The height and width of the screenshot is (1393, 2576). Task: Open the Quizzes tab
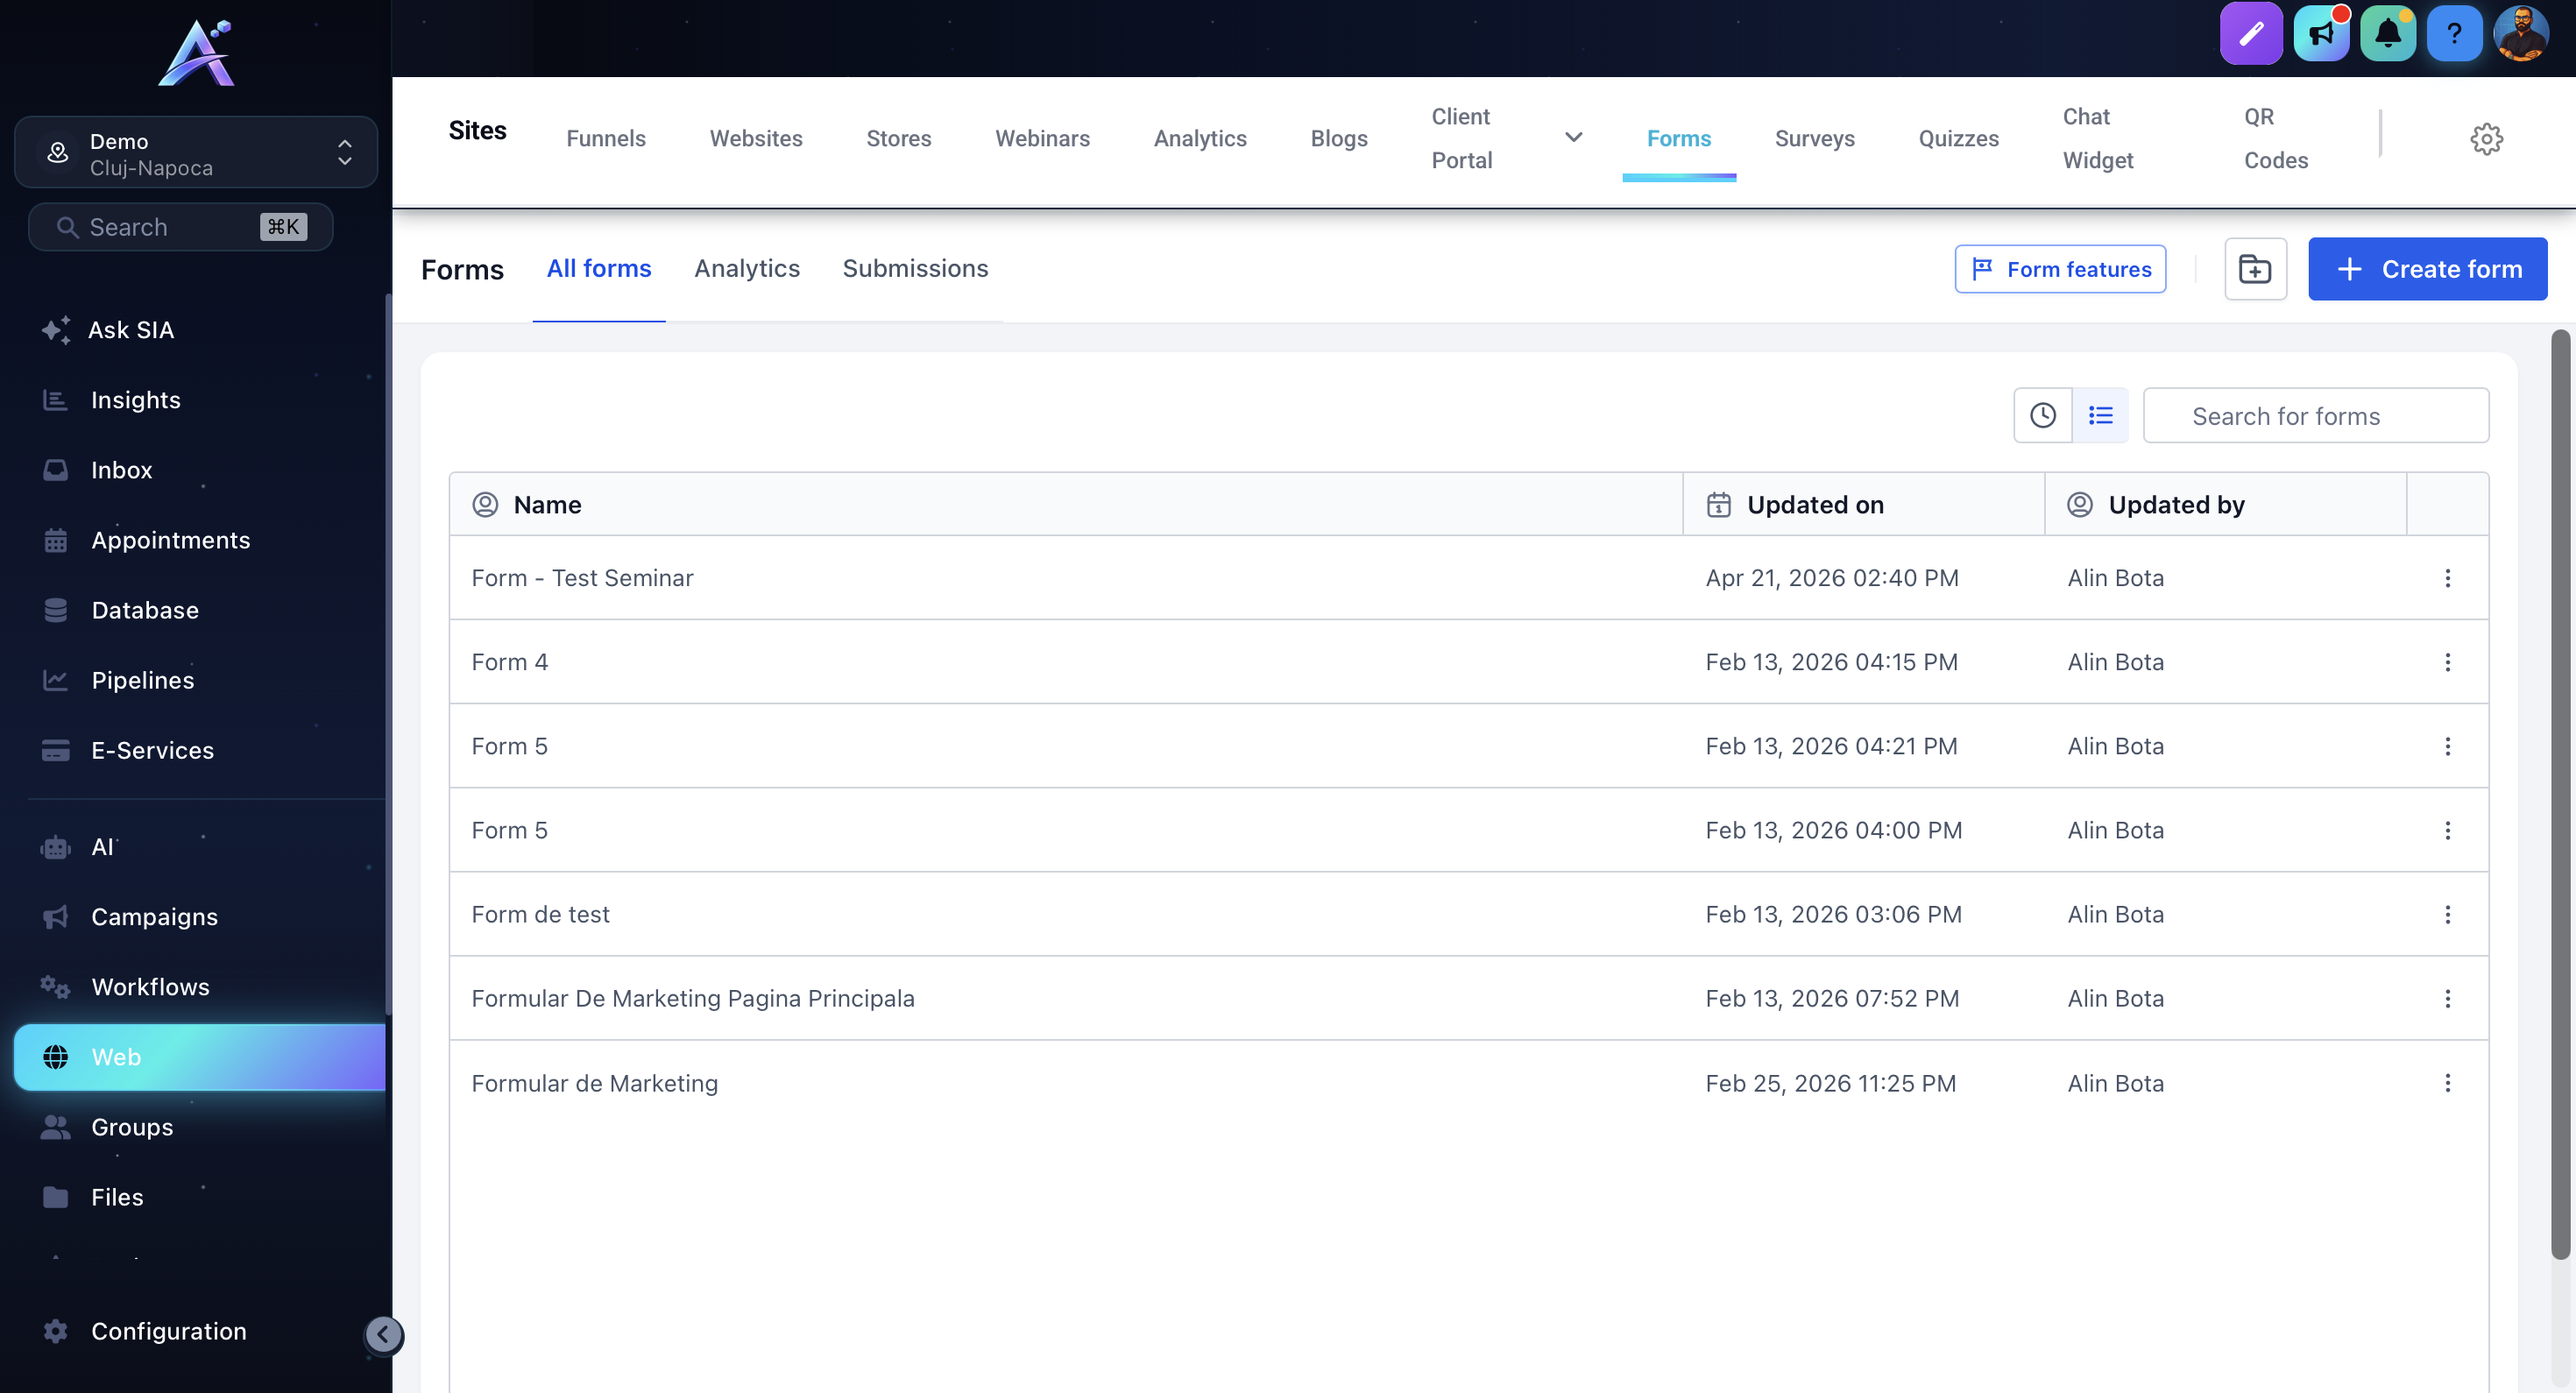pyautogui.click(x=1958, y=139)
